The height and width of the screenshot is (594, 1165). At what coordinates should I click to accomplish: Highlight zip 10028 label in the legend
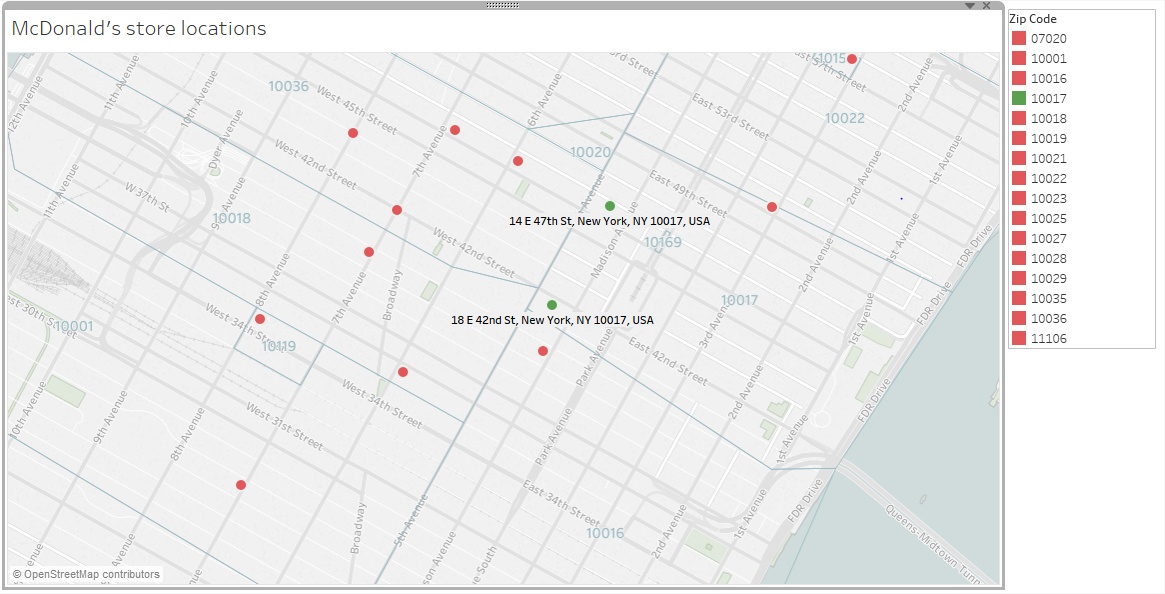pyautogui.click(x=1048, y=259)
